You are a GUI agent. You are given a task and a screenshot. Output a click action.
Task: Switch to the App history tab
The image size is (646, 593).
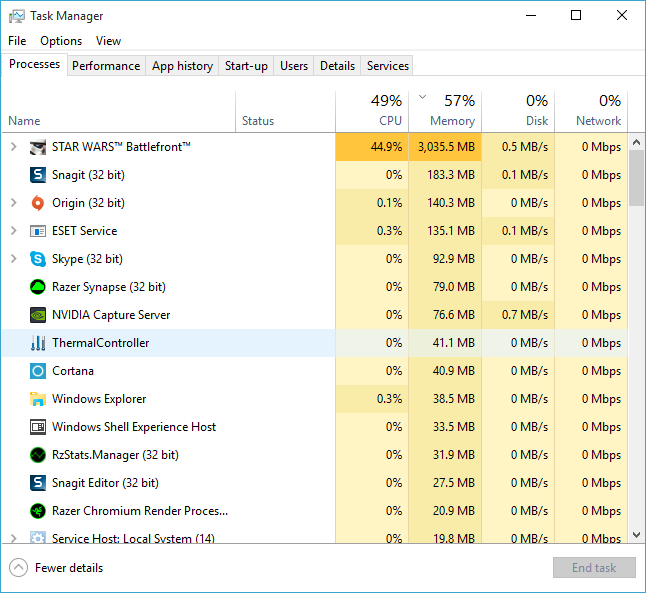click(x=182, y=66)
